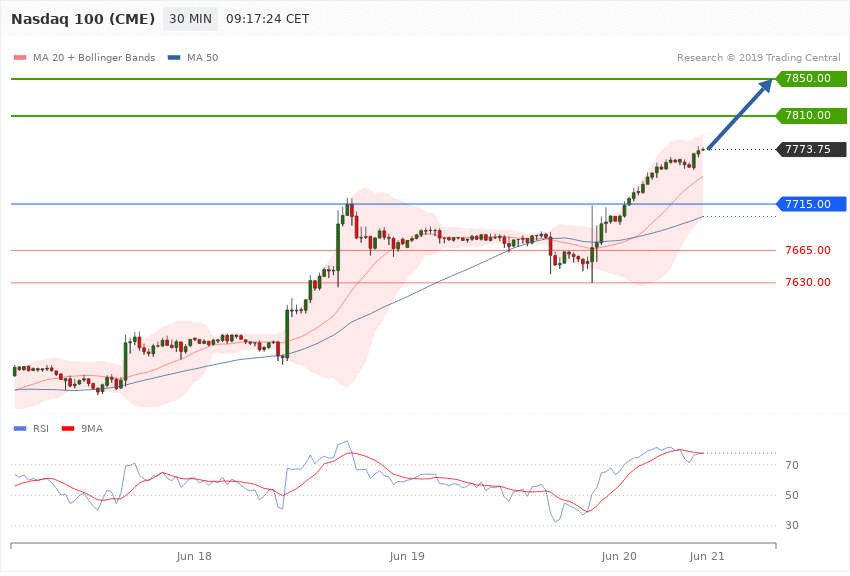Image resolution: width=850 pixels, height=576 pixels.
Task: Click the Jun 21 date label
Action: pos(707,556)
